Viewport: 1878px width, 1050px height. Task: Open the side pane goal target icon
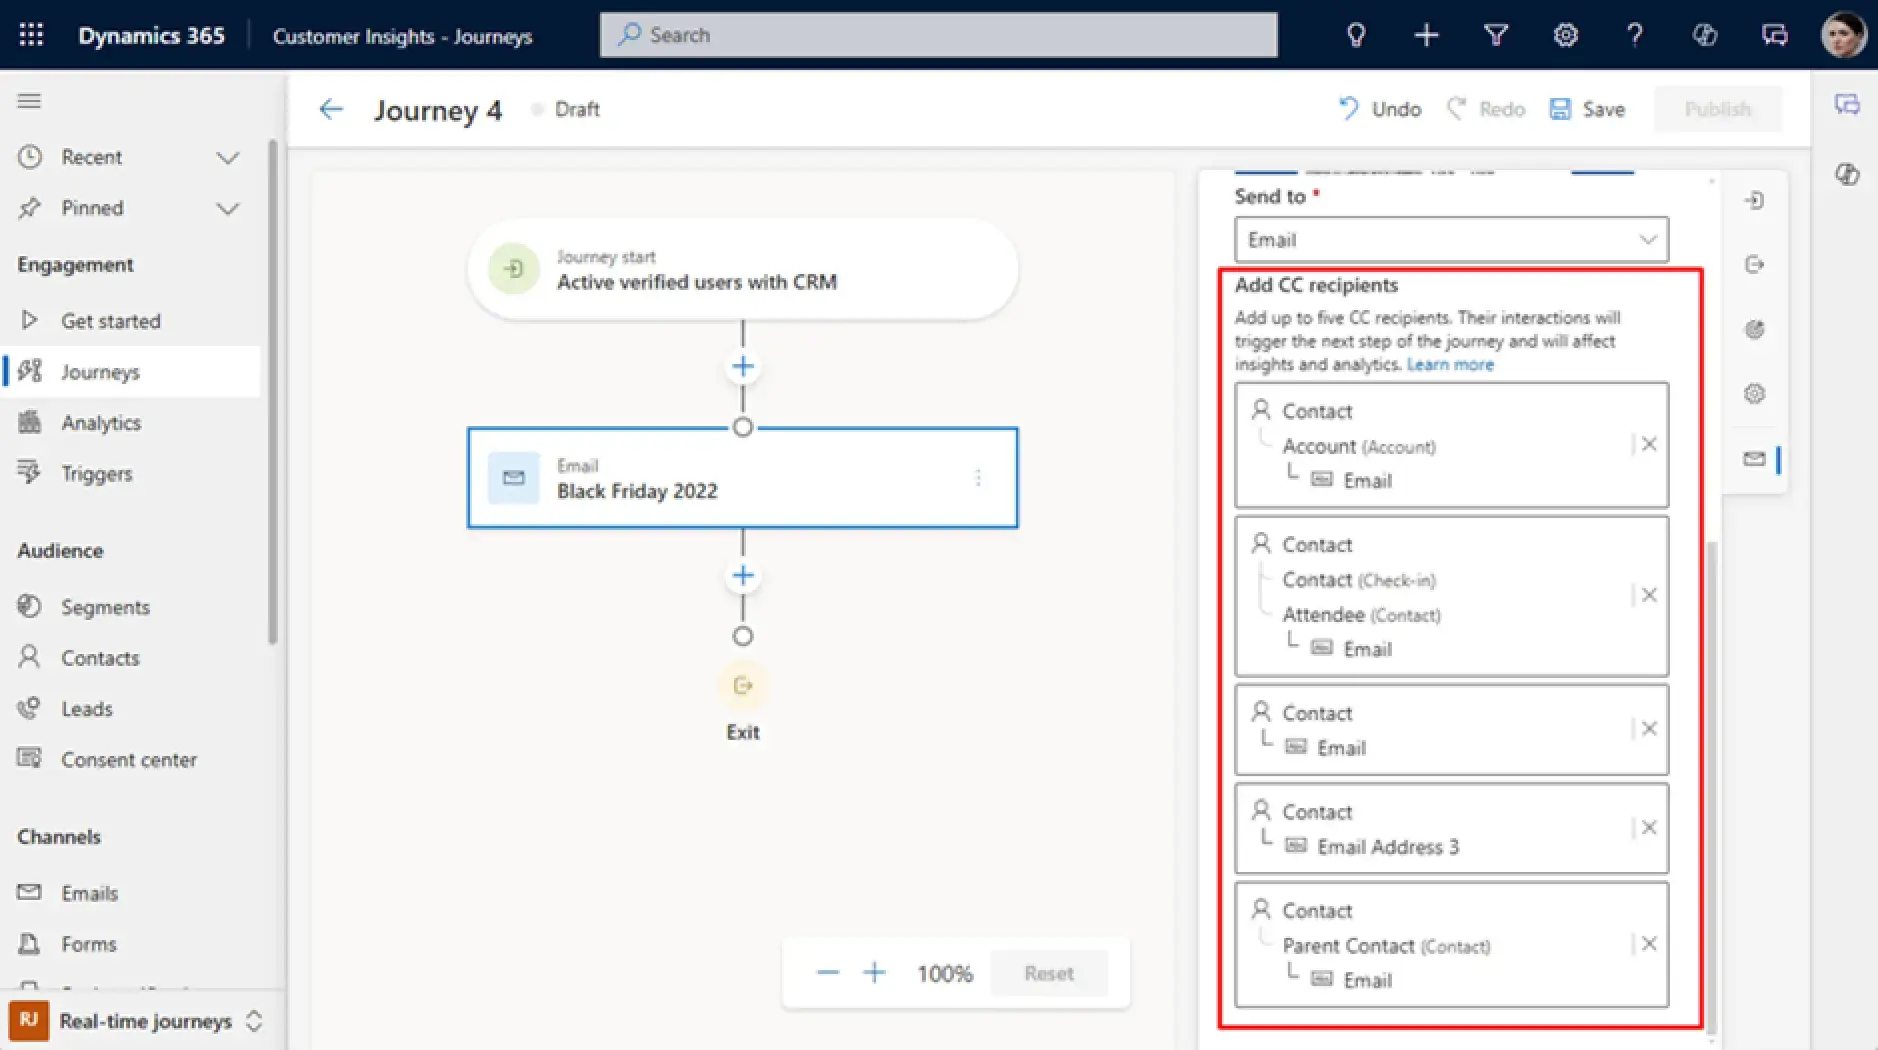1754,329
